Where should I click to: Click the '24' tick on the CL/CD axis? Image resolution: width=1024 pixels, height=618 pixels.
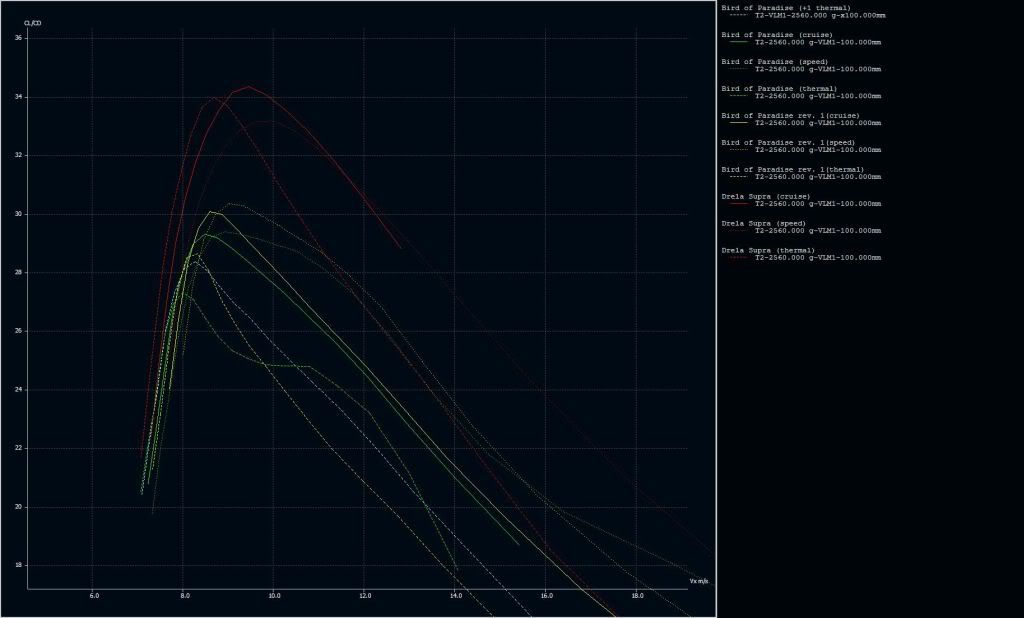coord(18,390)
